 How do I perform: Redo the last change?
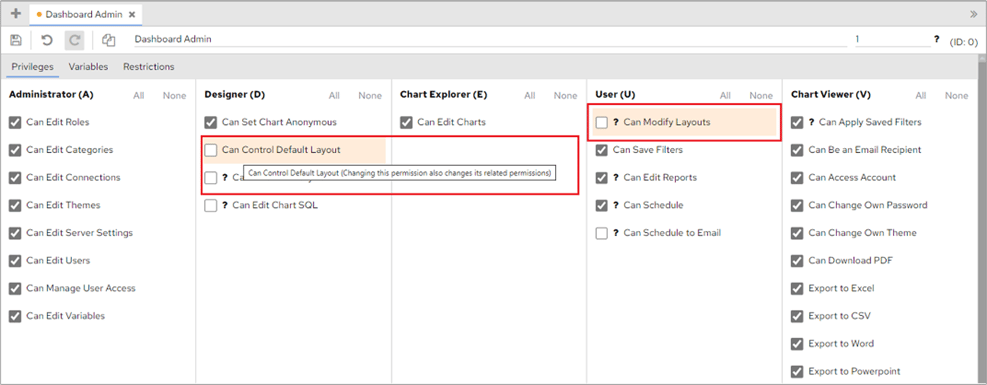click(74, 40)
